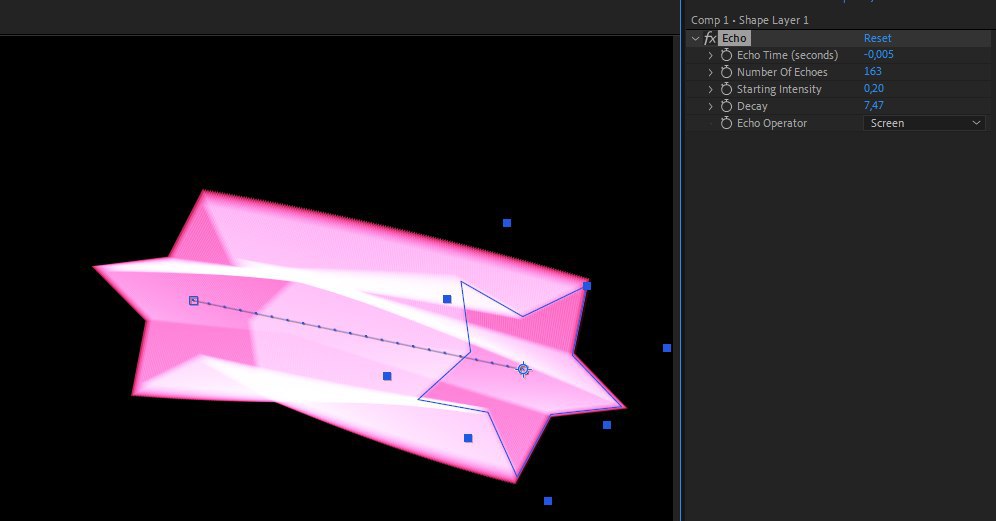Edit Starting Intensity value 0,20

point(874,88)
